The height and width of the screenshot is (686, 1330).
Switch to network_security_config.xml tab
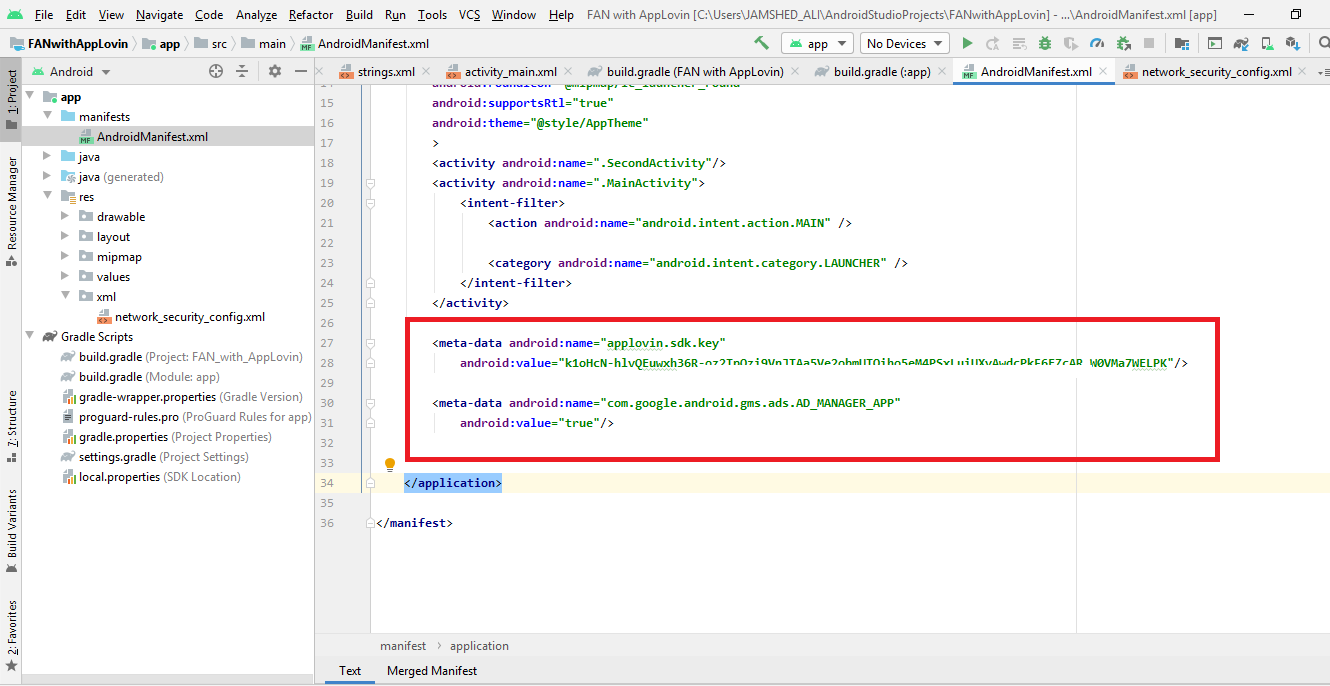pos(1217,72)
